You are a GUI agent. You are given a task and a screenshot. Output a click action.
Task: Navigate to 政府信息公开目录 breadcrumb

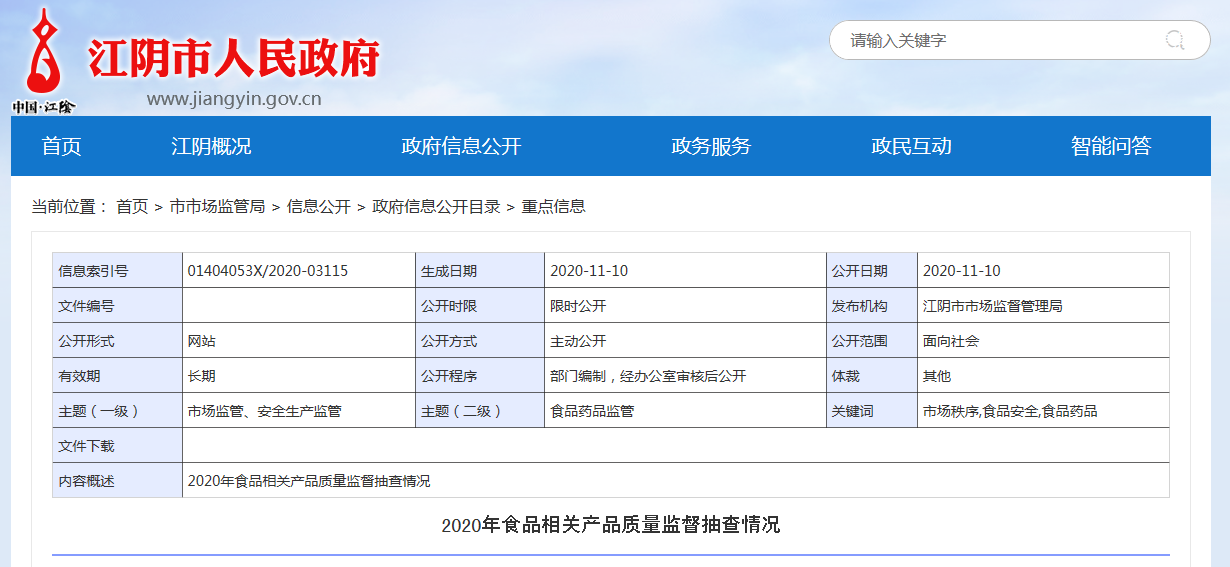pyautogui.click(x=436, y=207)
